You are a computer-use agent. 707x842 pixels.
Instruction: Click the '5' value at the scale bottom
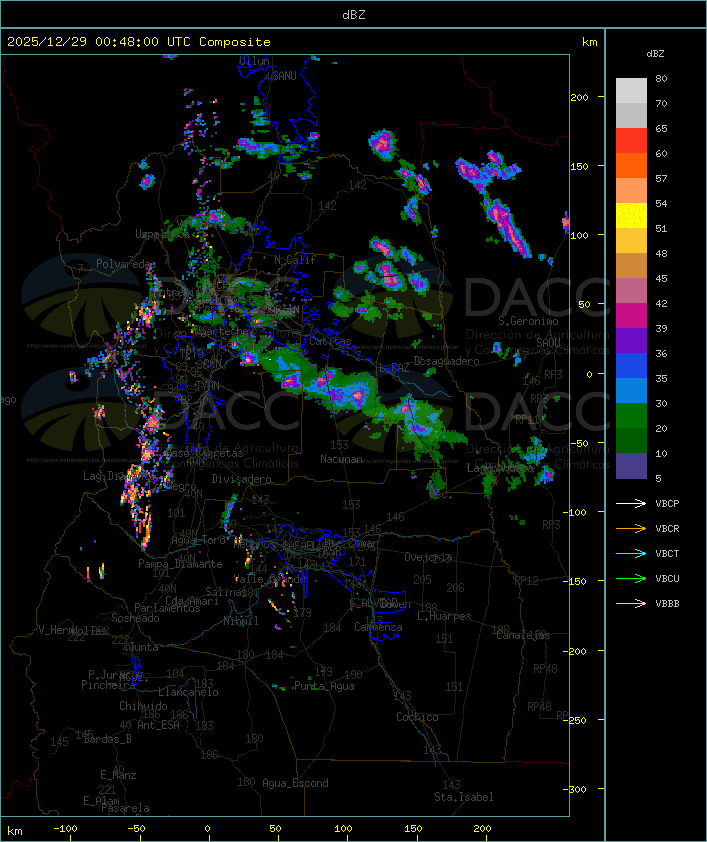[658, 478]
